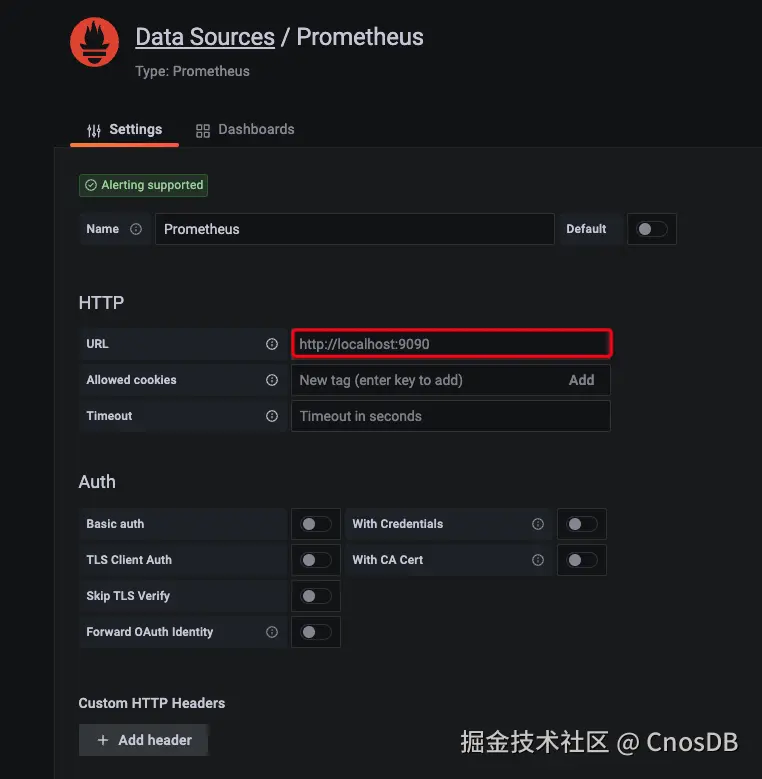Click the Type: Prometheus subtitle text

[192, 72]
